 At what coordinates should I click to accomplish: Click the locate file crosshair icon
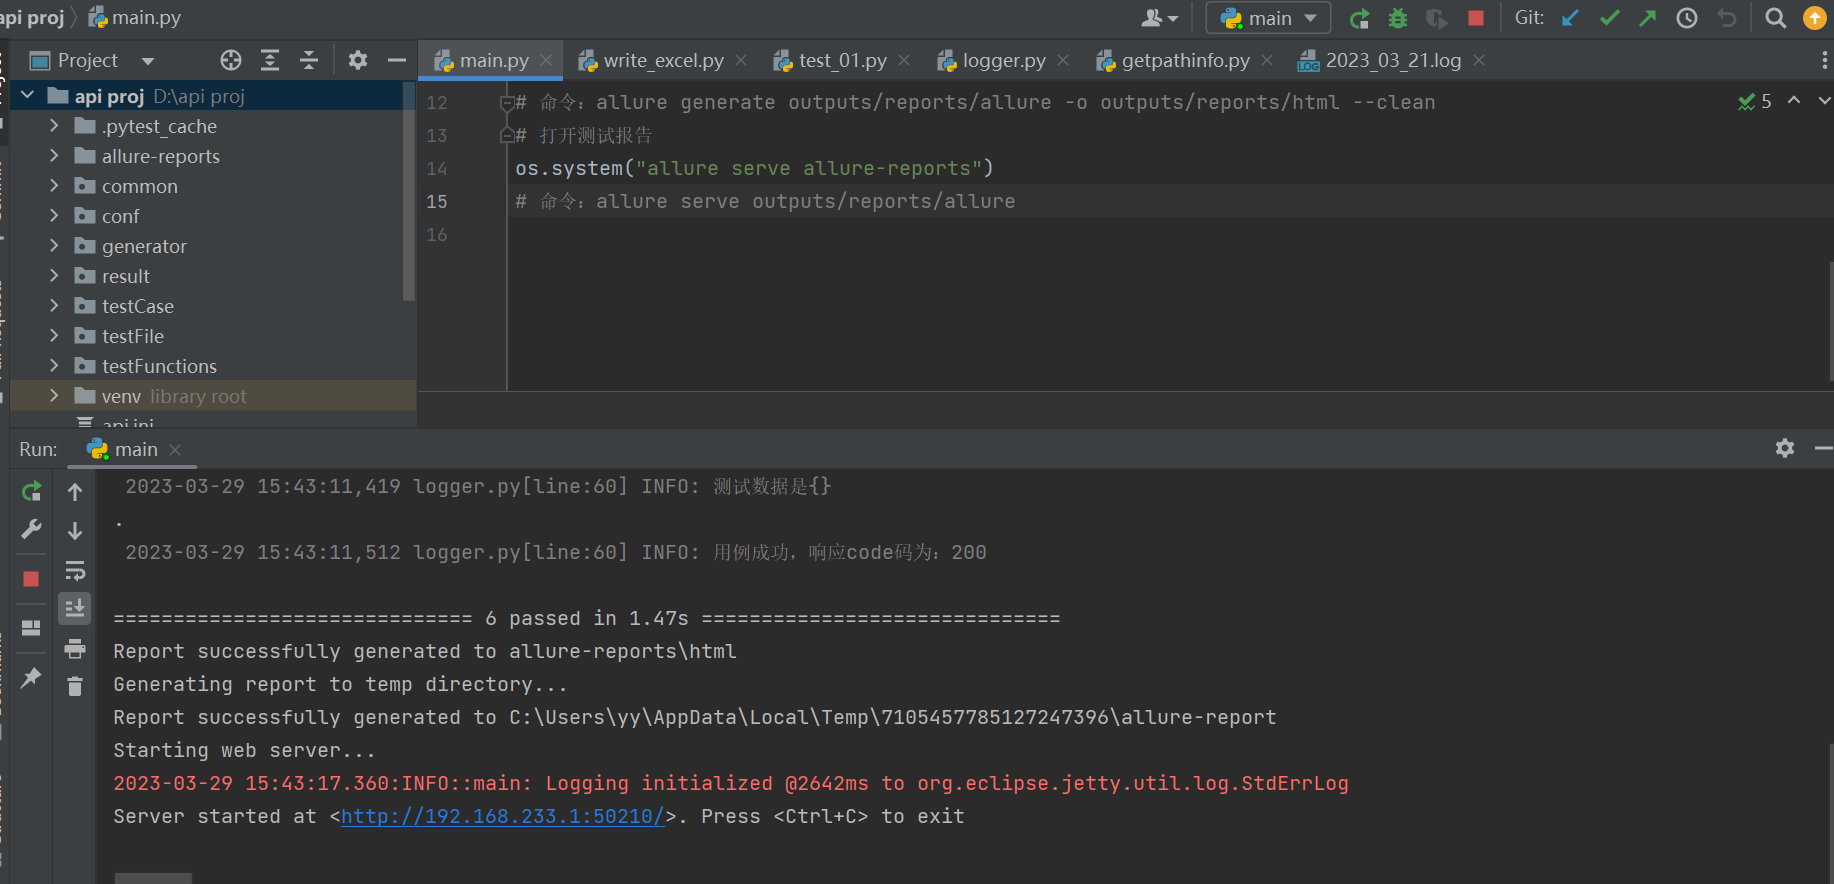tap(231, 60)
